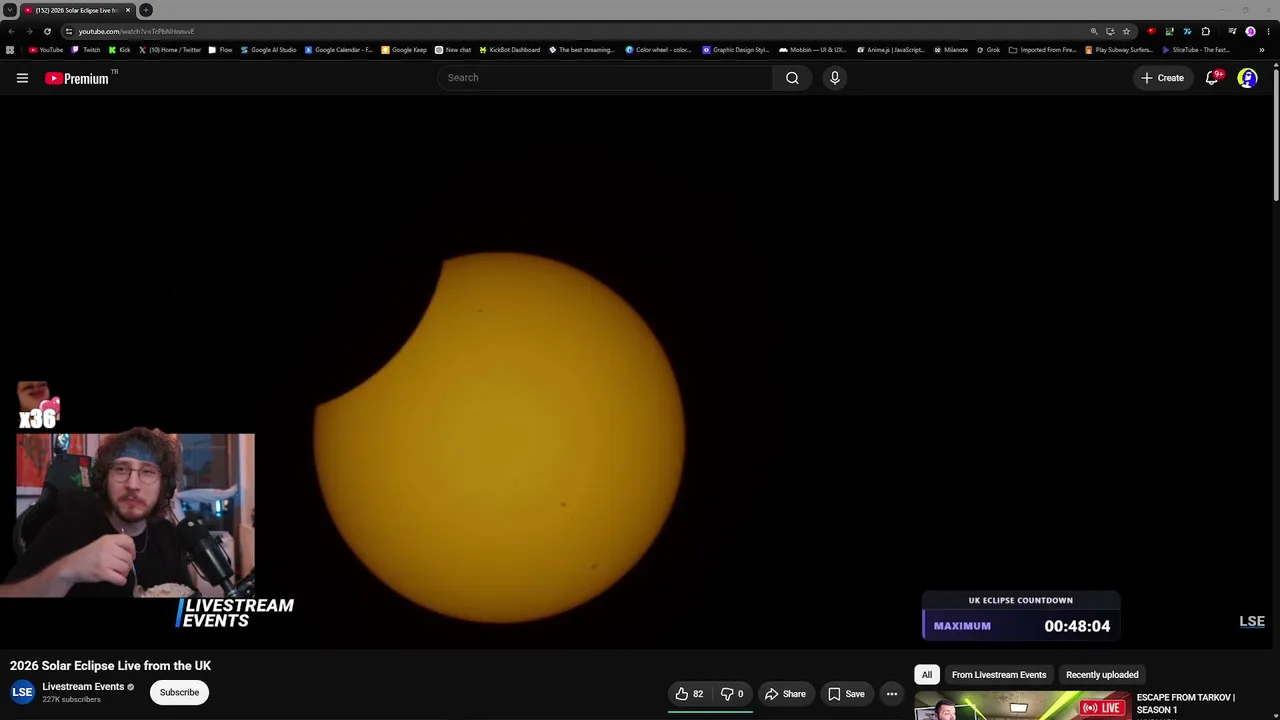Go back in browser history
This screenshot has width=1280, height=720.
click(11, 31)
